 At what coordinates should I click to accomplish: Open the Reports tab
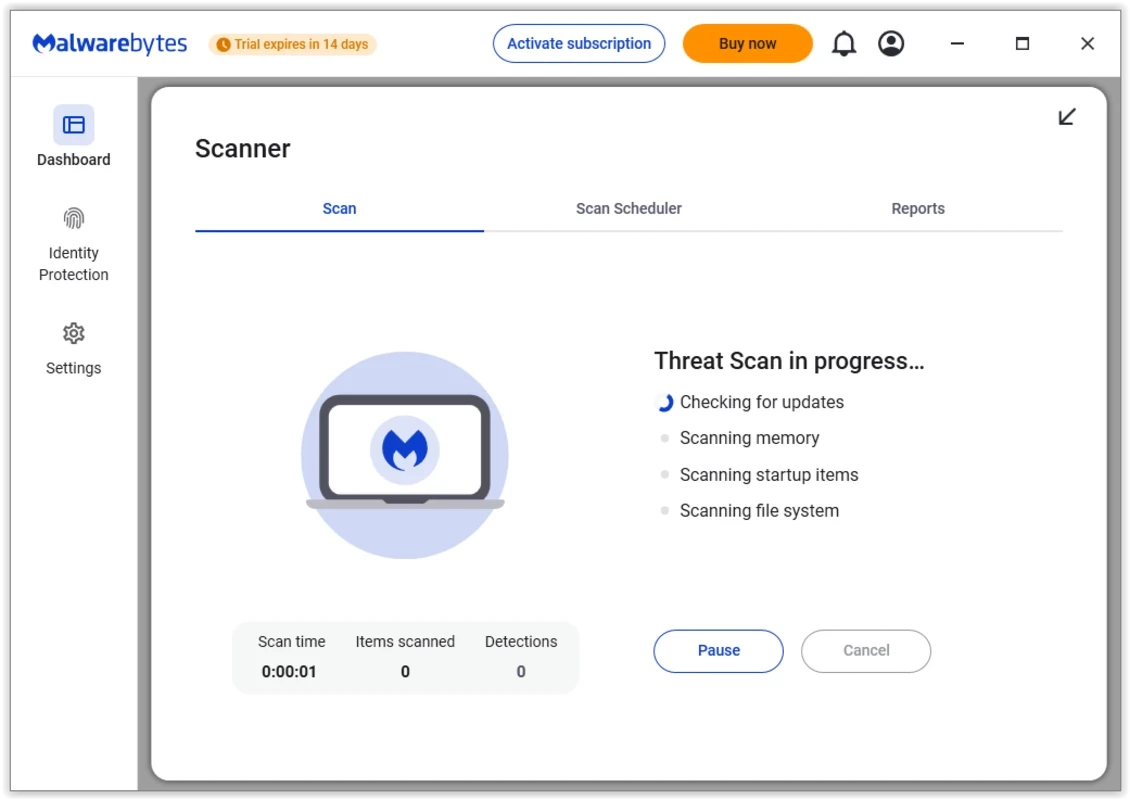coord(917,209)
